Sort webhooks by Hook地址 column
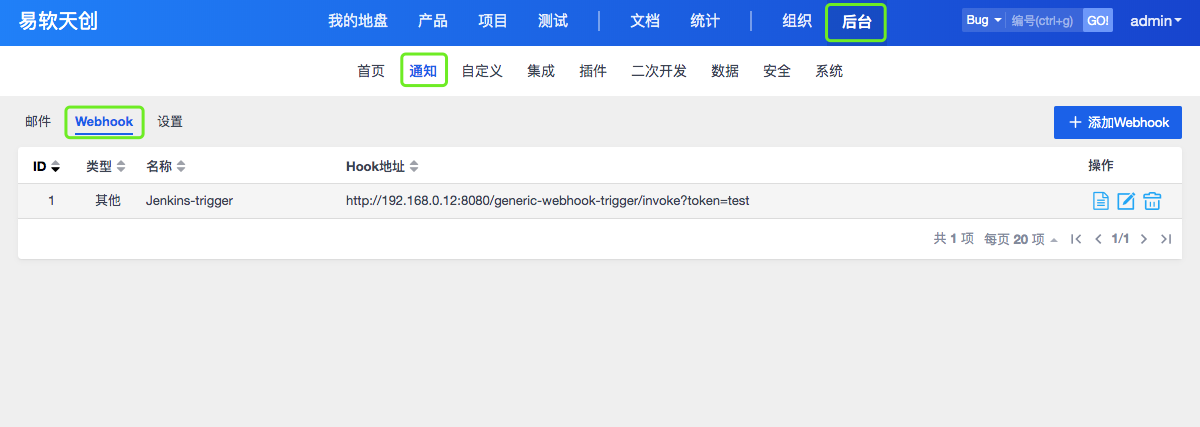The image size is (1200, 427). 382,166
